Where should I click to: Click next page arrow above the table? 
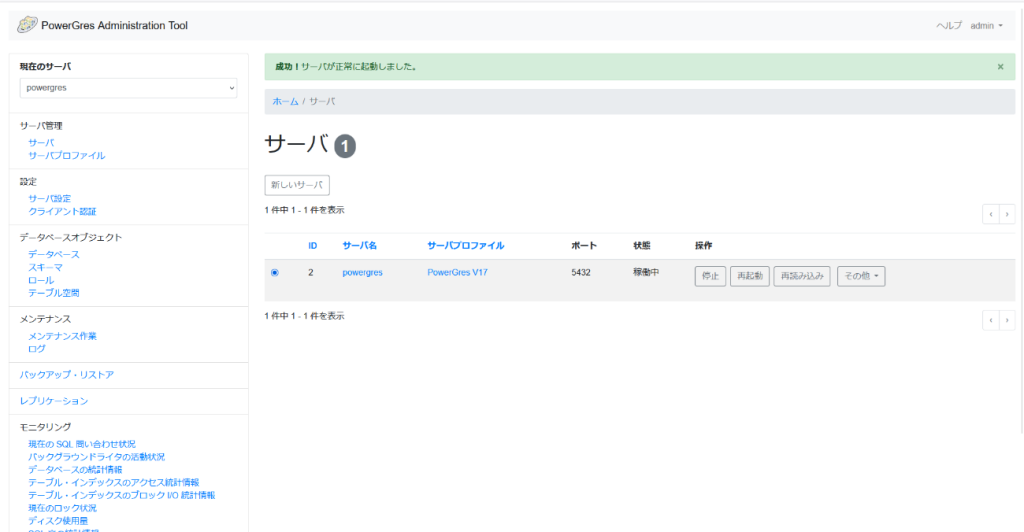[x=1007, y=214]
